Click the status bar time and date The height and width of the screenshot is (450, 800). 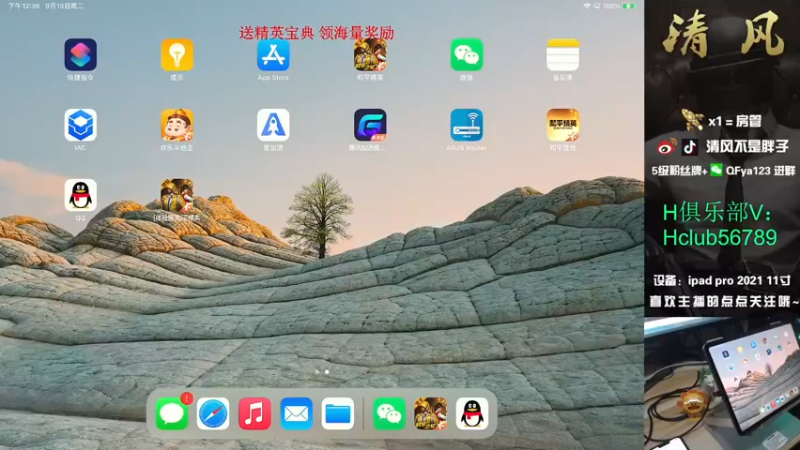point(46,6)
